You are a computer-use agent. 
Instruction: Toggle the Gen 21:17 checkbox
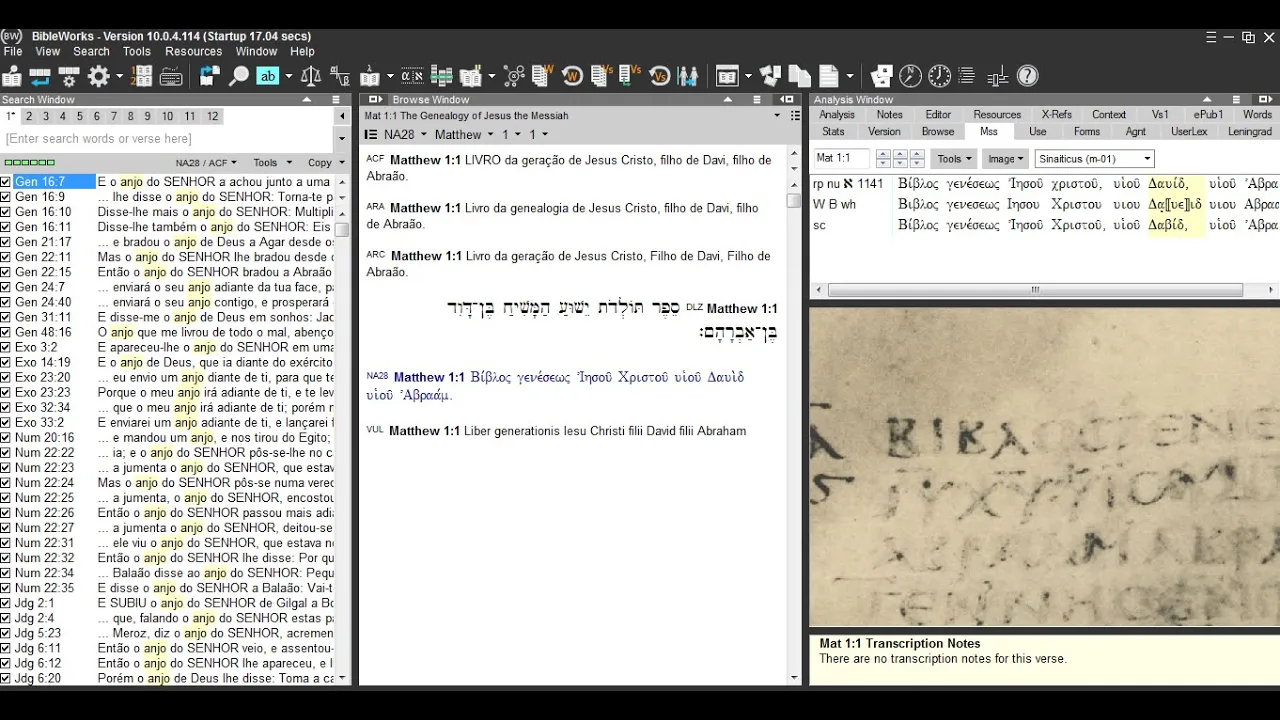[x=6, y=242]
